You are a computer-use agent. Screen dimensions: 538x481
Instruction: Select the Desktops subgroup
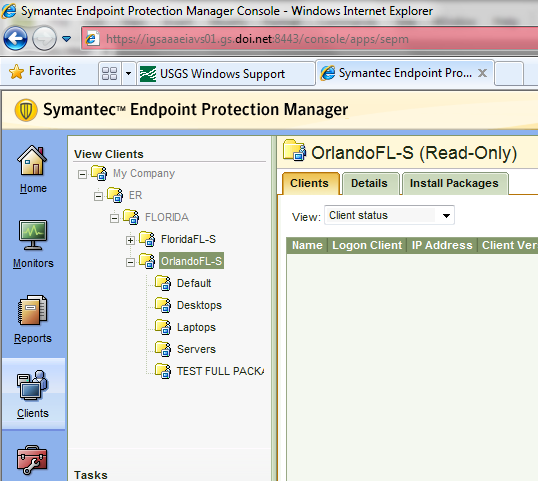199,305
